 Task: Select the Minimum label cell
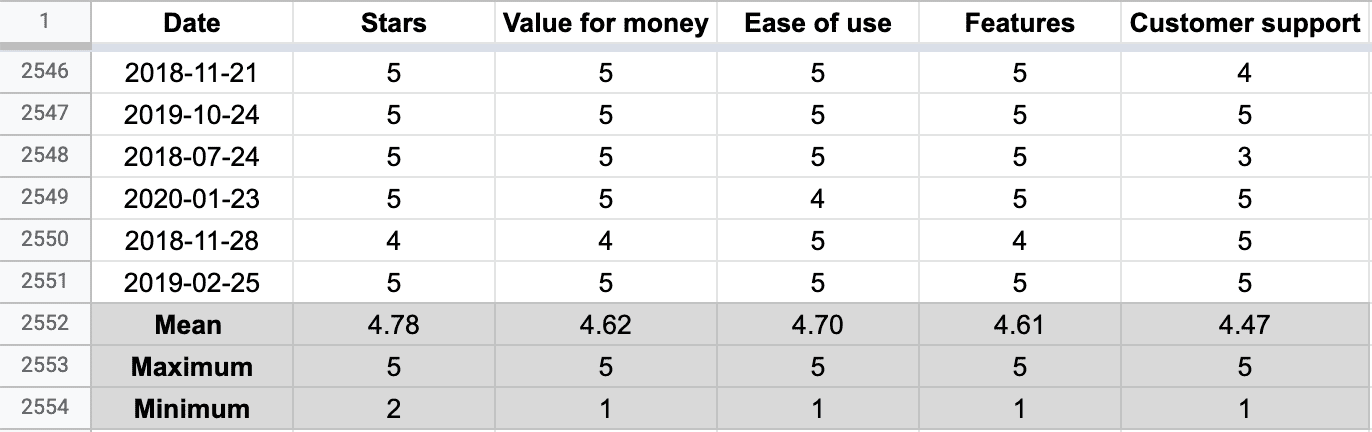[191, 409]
